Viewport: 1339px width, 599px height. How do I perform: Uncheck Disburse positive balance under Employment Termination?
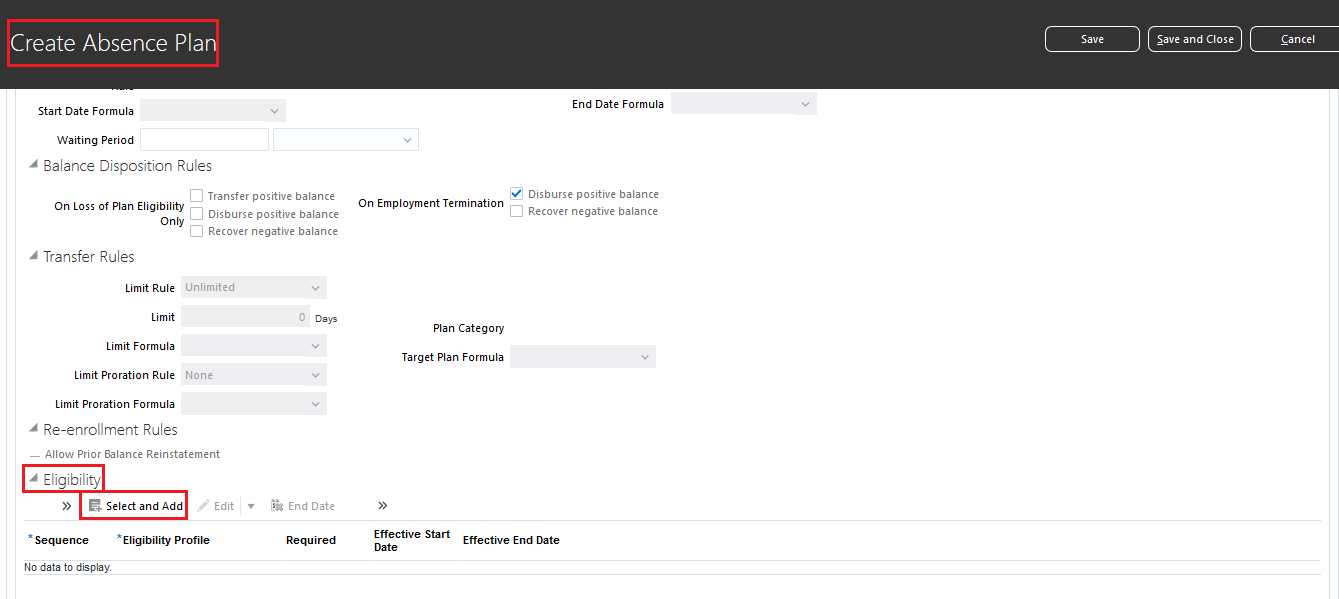coord(516,193)
